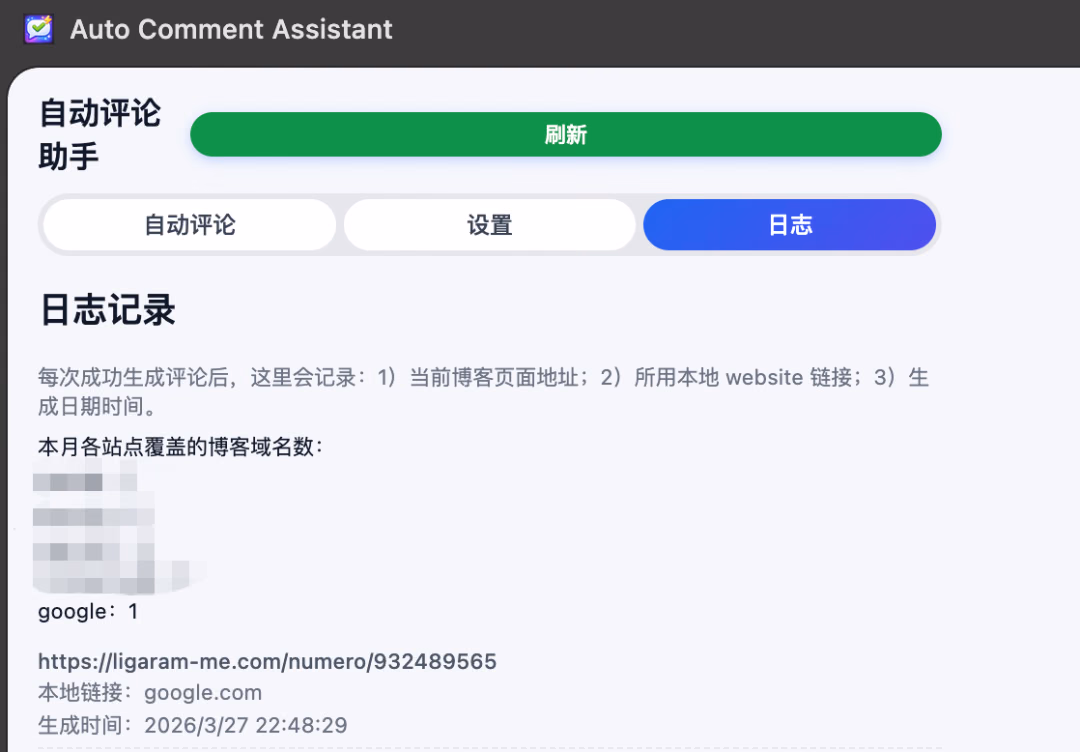Click the green 刷新 refresh button
The image size is (1080, 752).
coord(565,134)
